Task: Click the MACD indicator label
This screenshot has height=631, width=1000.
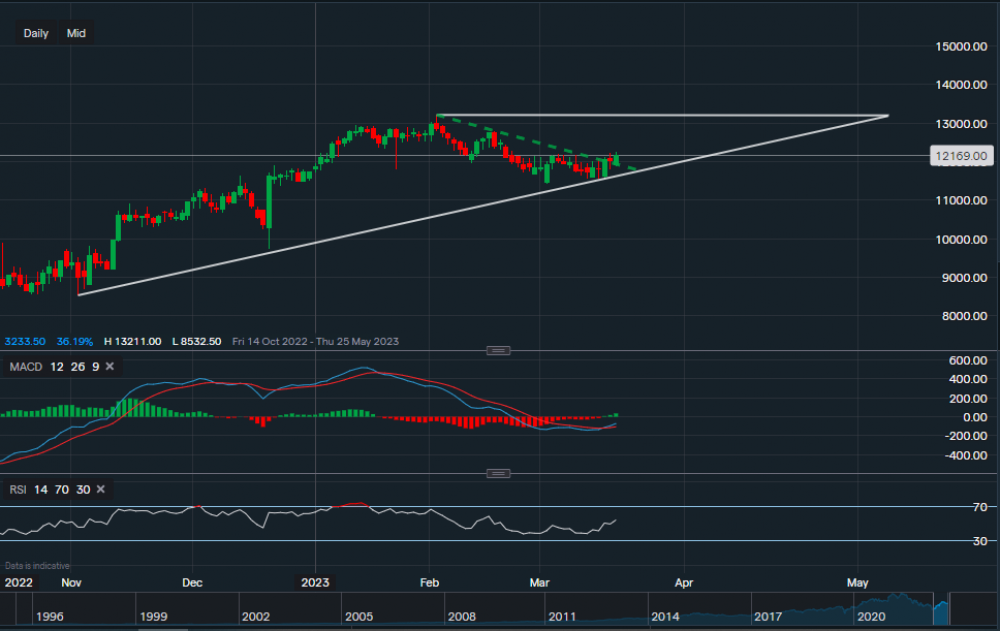Action: point(26,367)
